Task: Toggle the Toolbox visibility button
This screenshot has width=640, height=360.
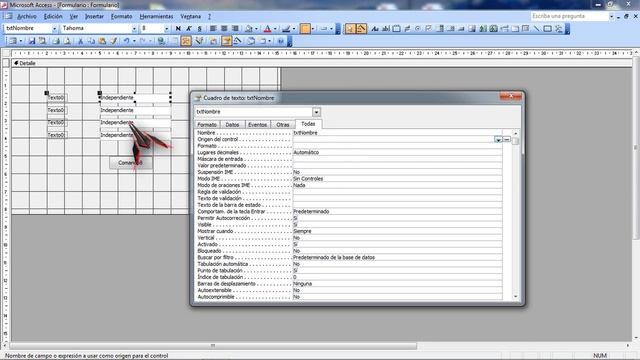Action: [x=186, y=41]
